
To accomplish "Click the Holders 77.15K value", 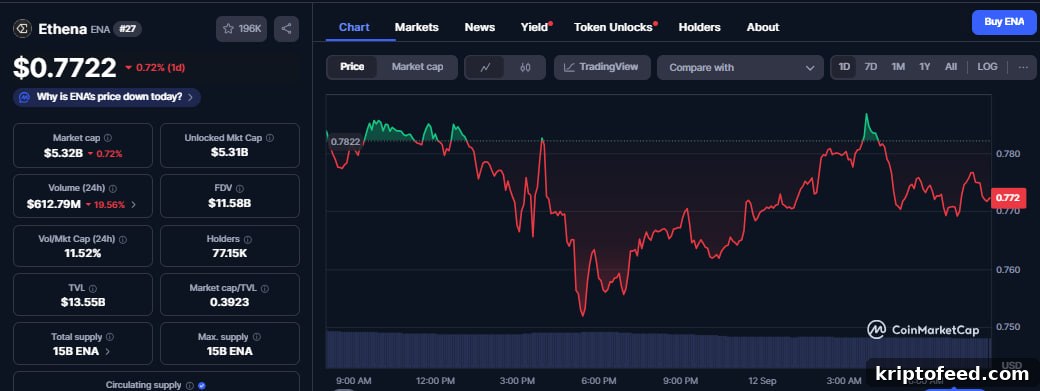I will 229,253.
